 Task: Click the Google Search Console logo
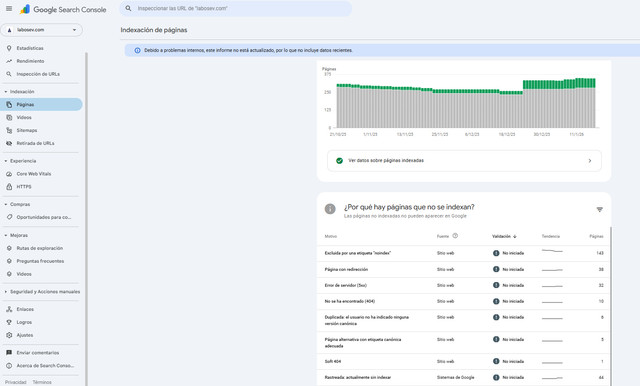63,9
